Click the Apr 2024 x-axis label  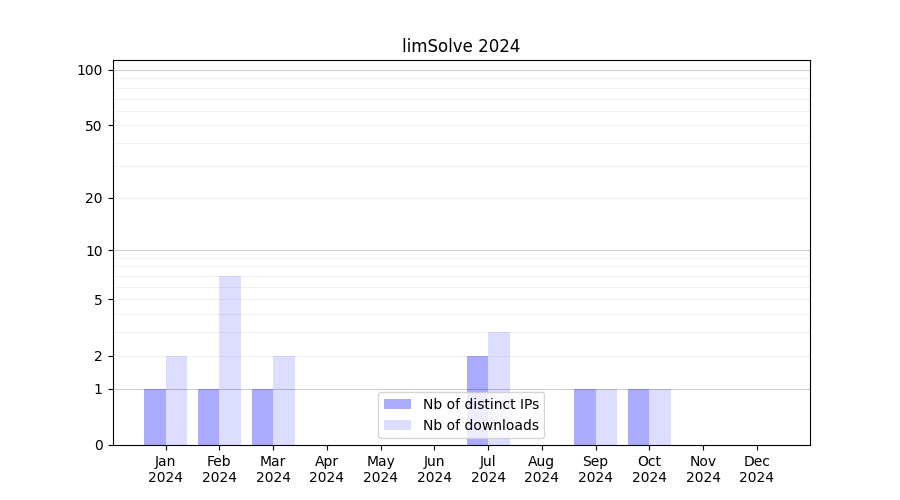(x=327, y=469)
